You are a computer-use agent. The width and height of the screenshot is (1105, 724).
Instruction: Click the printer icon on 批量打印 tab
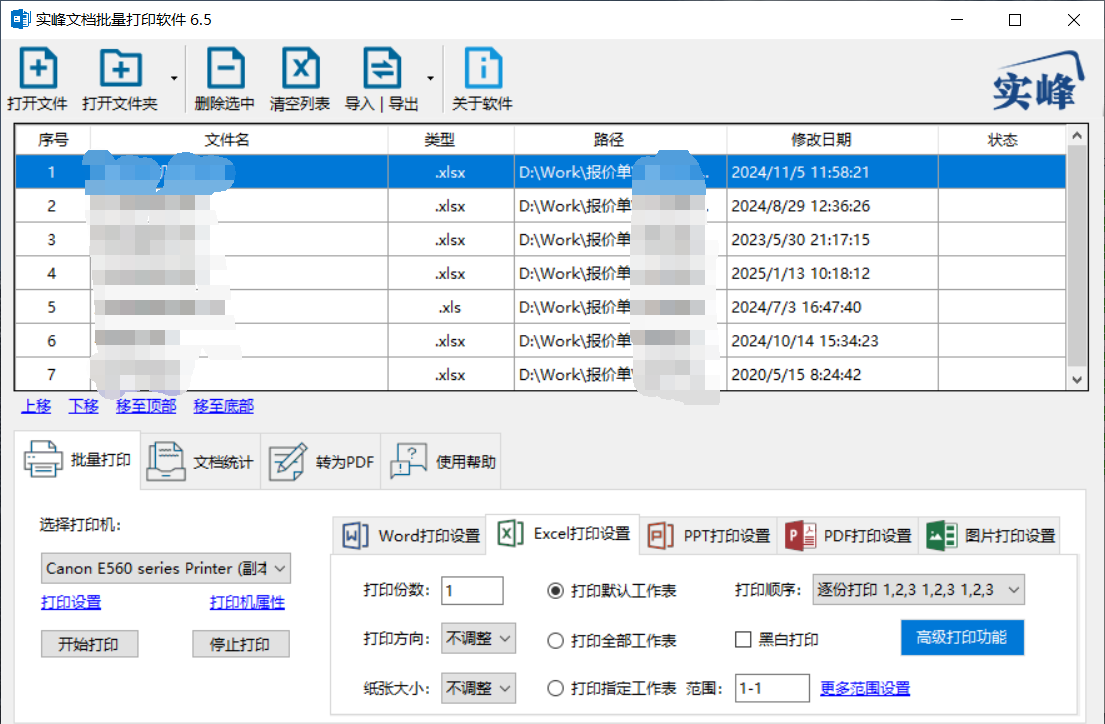(43, 460)
